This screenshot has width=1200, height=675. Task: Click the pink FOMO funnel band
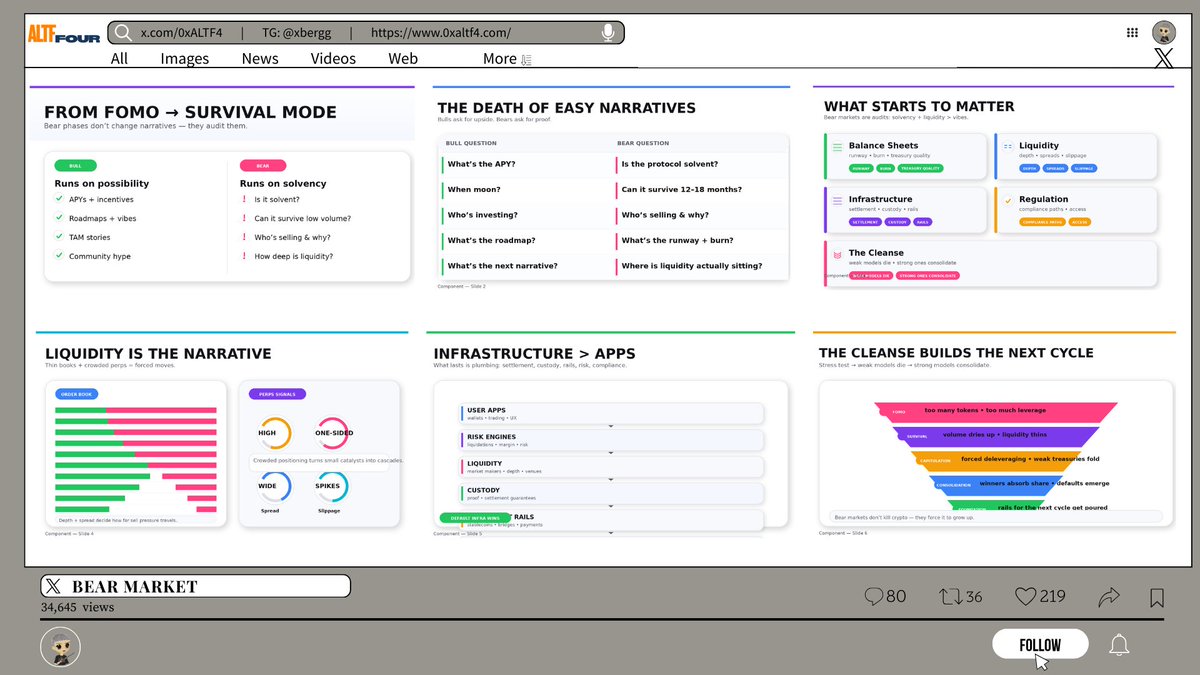tap(996, 411)
